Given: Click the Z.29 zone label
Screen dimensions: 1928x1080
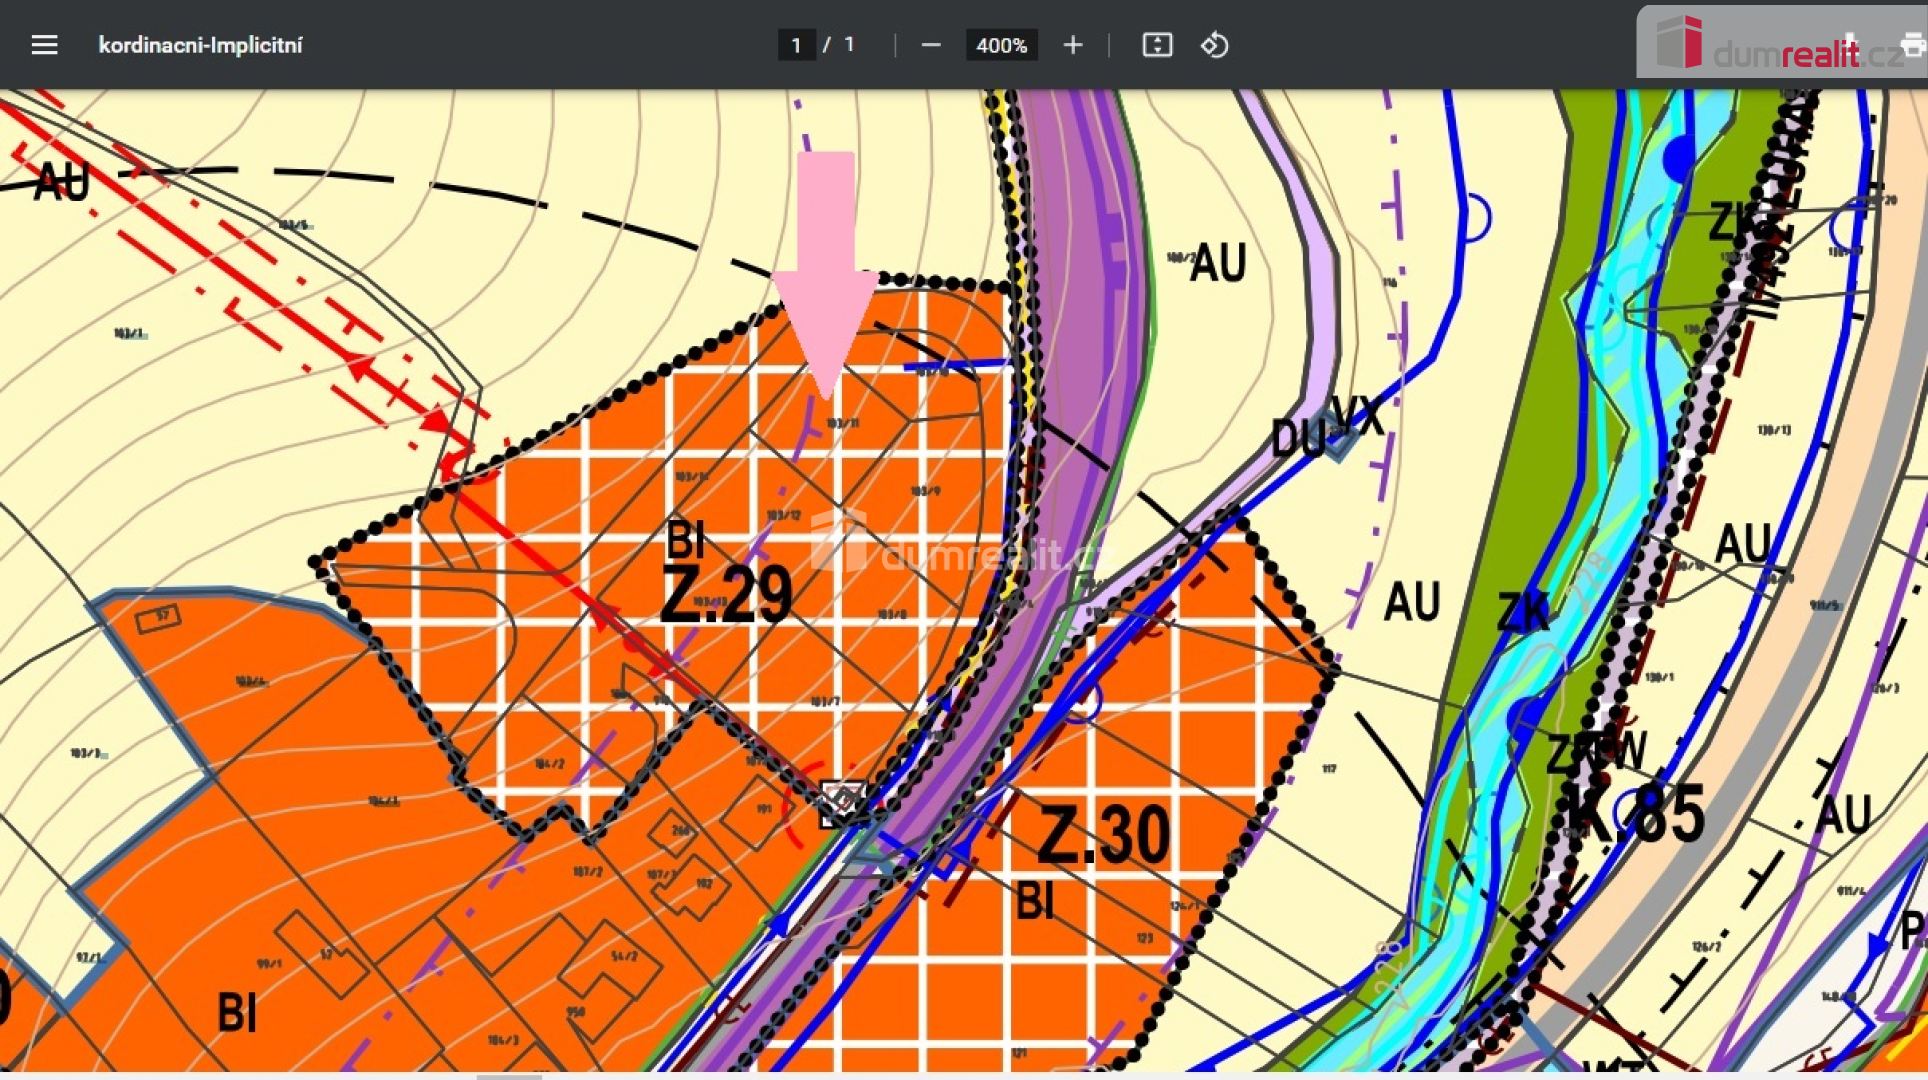Looking at the screenshot, I should coord(727,596).
